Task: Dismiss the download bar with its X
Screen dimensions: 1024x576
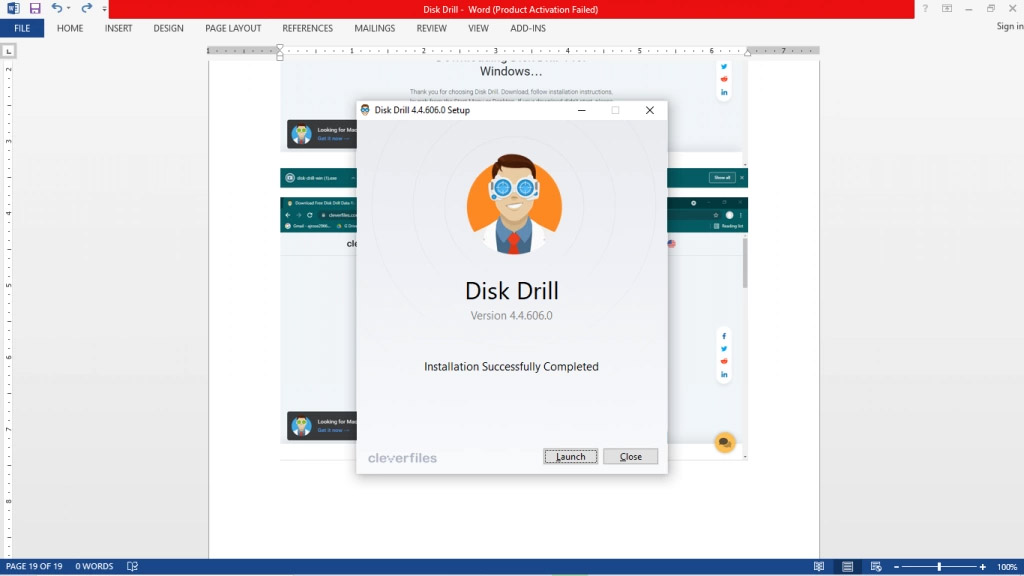Action: click(742, 178)
